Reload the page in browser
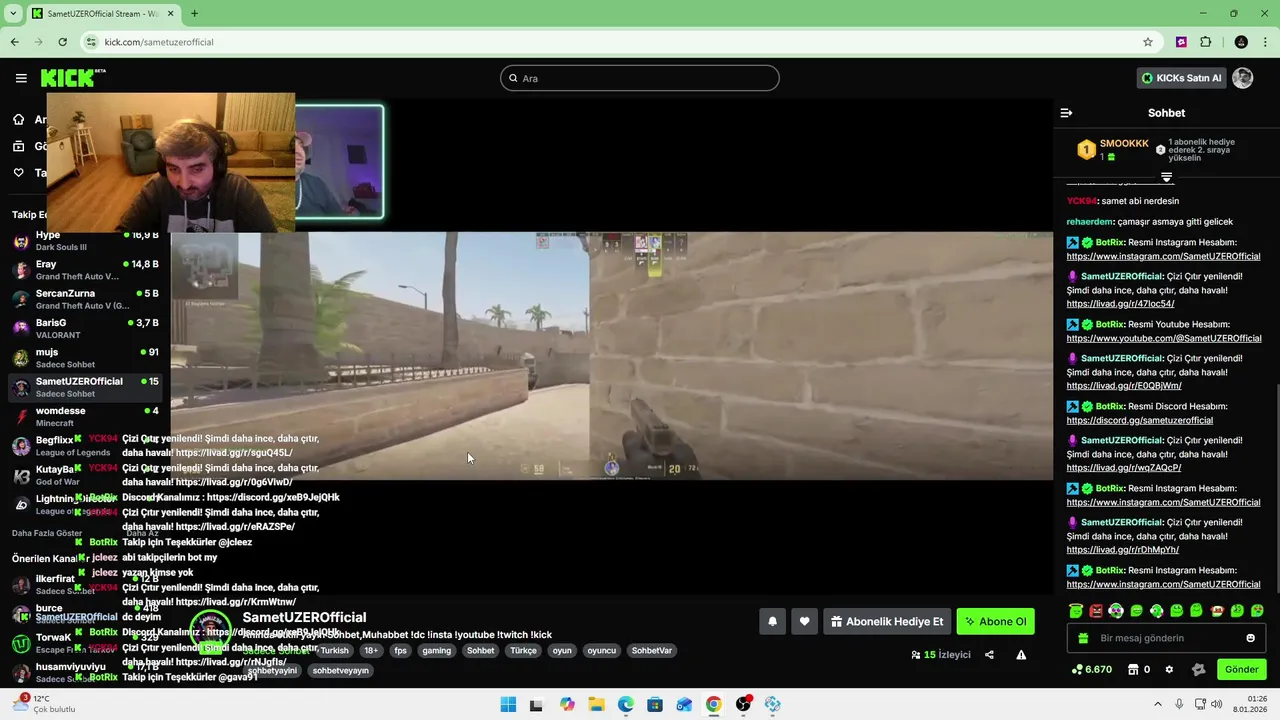Viewport: 1280px width, 720px height. [62, 42]
